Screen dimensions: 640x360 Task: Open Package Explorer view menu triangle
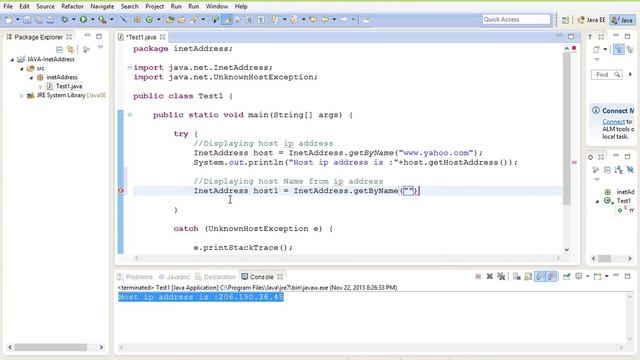[100, 48]
